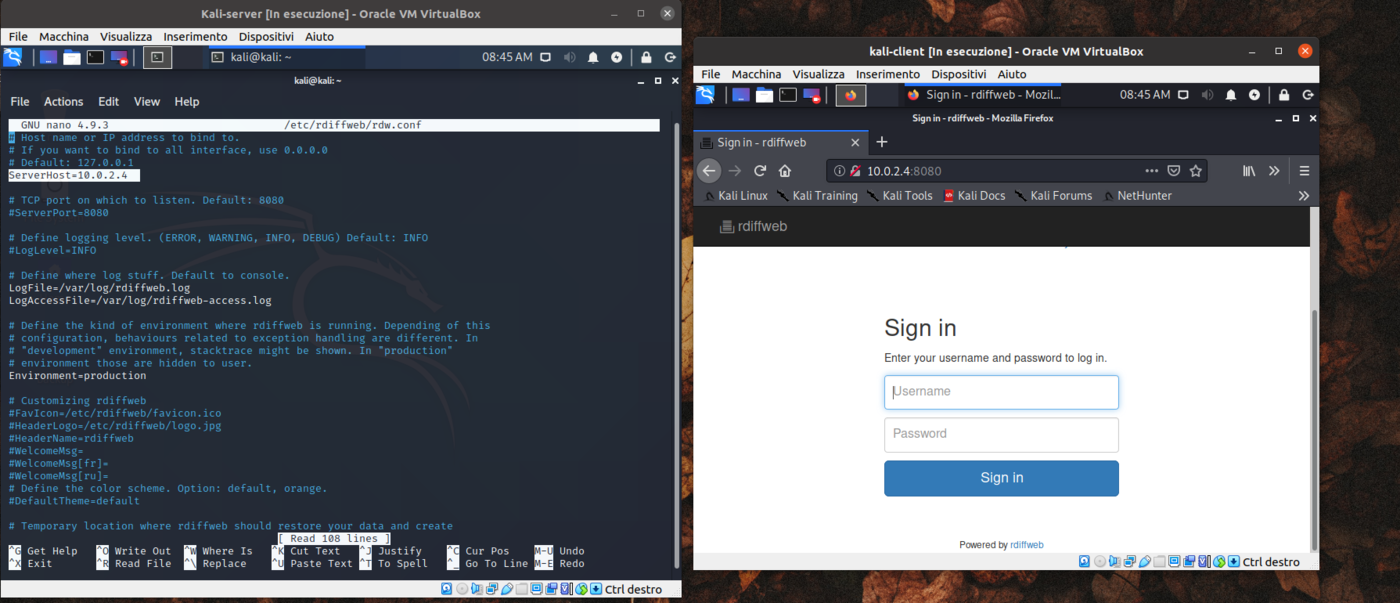Open the site information padlock icon

[854, 171]
